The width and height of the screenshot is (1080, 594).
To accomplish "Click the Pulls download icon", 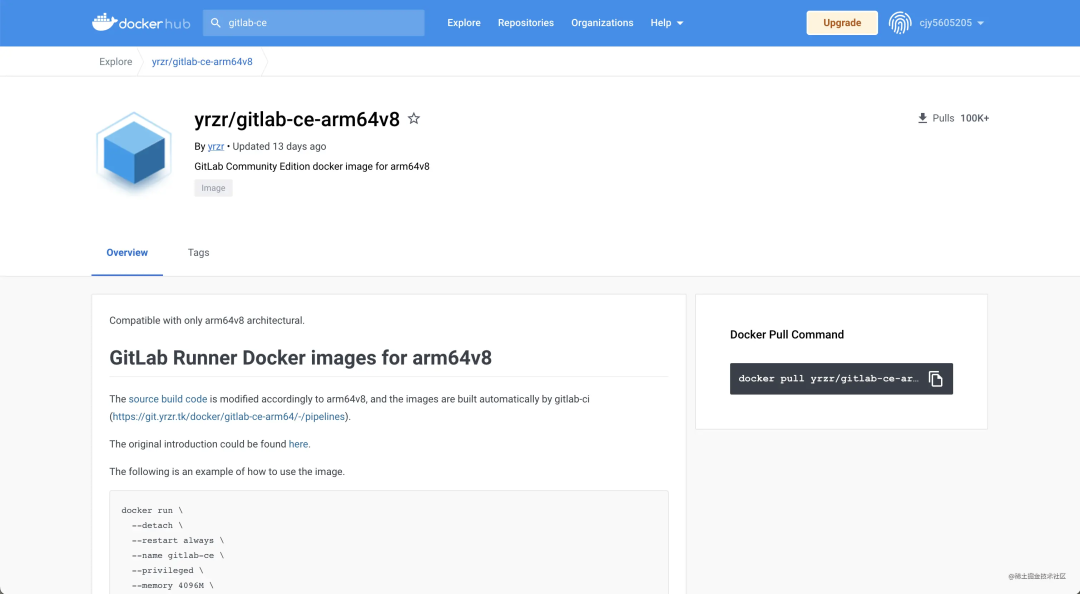I will point(922,118).
